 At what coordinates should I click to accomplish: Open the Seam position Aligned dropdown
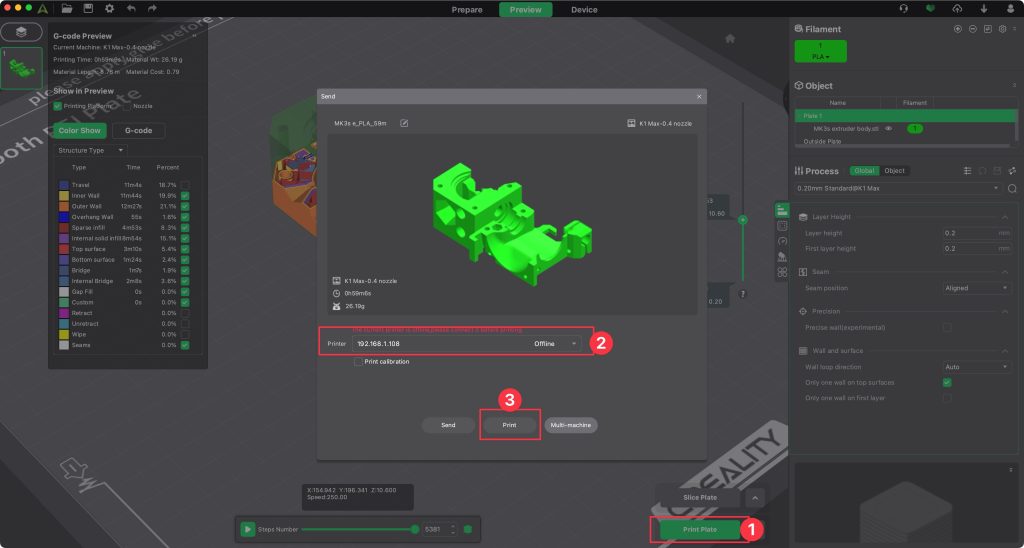pos(975,288)
